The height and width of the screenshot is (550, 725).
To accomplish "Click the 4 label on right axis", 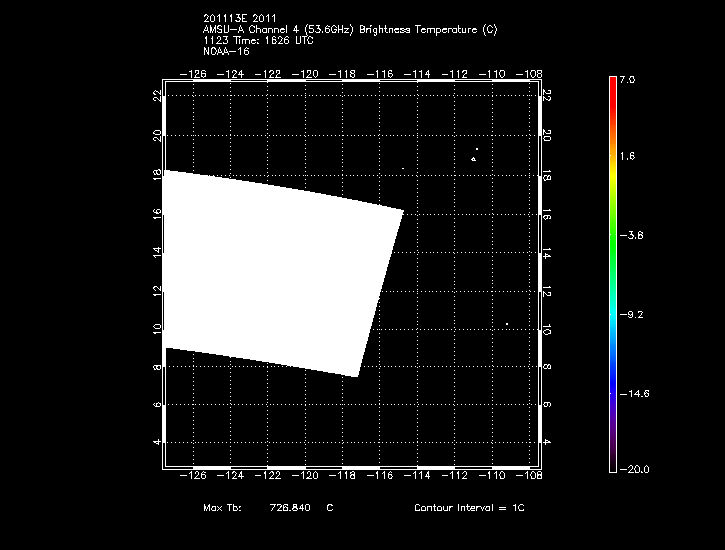I will click(x=545, y=441).
